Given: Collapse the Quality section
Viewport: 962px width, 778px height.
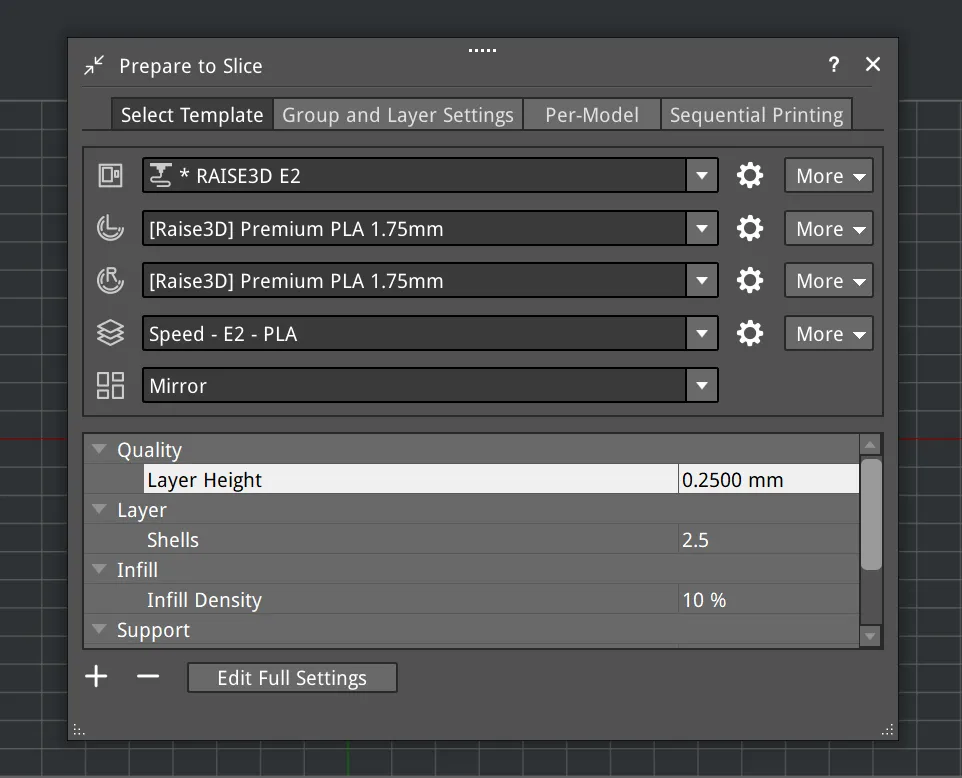Looking at the screenshot, I should tap(99, 449).
